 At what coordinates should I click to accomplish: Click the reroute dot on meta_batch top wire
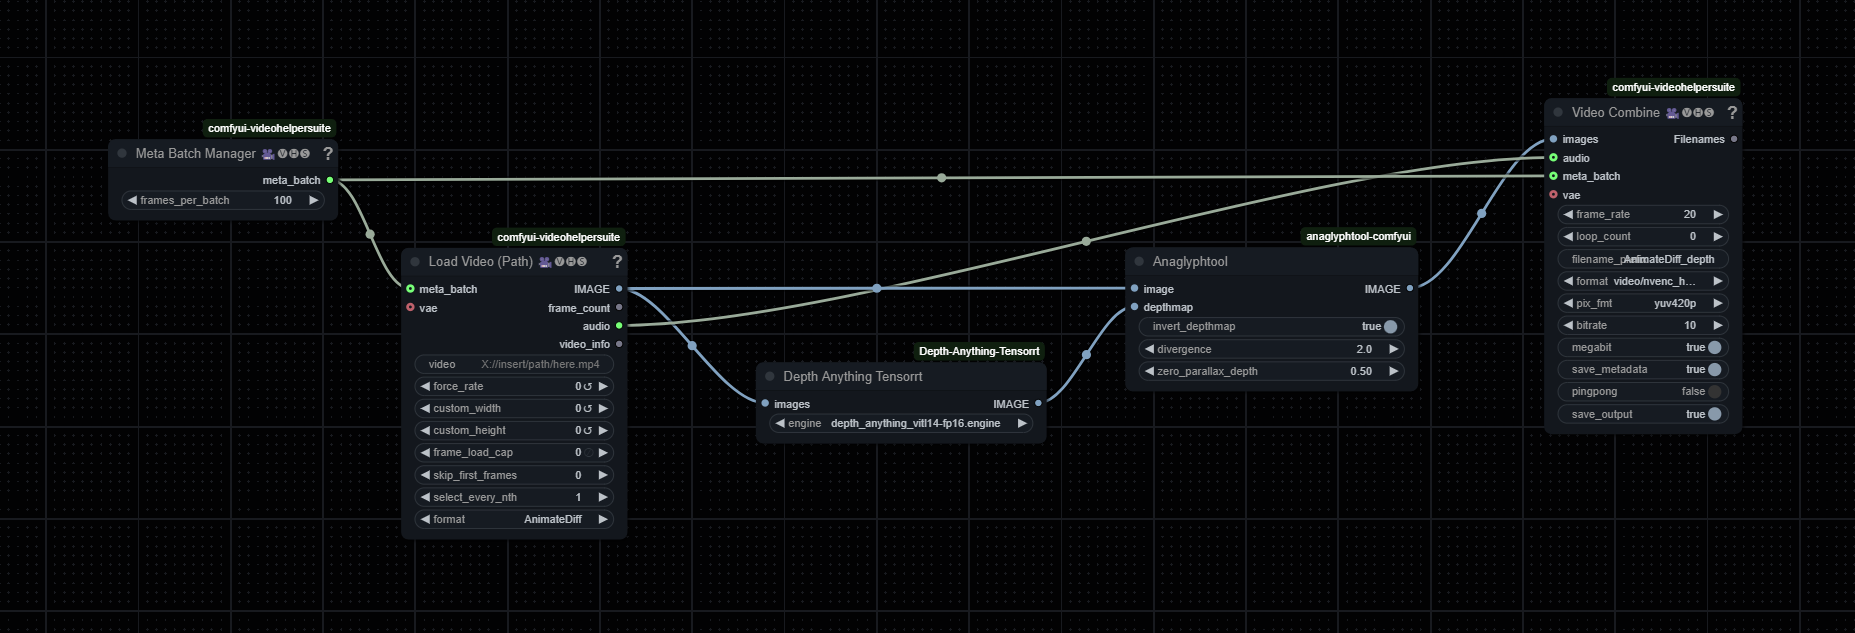[x=941, y=178]
